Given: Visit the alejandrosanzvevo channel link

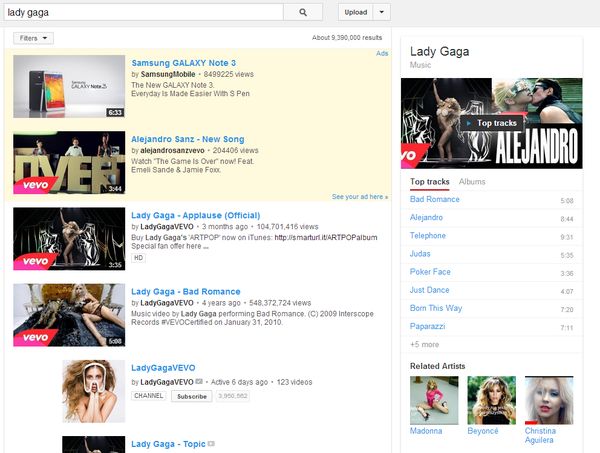Looking at the screenshot, I should tap(172, 150).
